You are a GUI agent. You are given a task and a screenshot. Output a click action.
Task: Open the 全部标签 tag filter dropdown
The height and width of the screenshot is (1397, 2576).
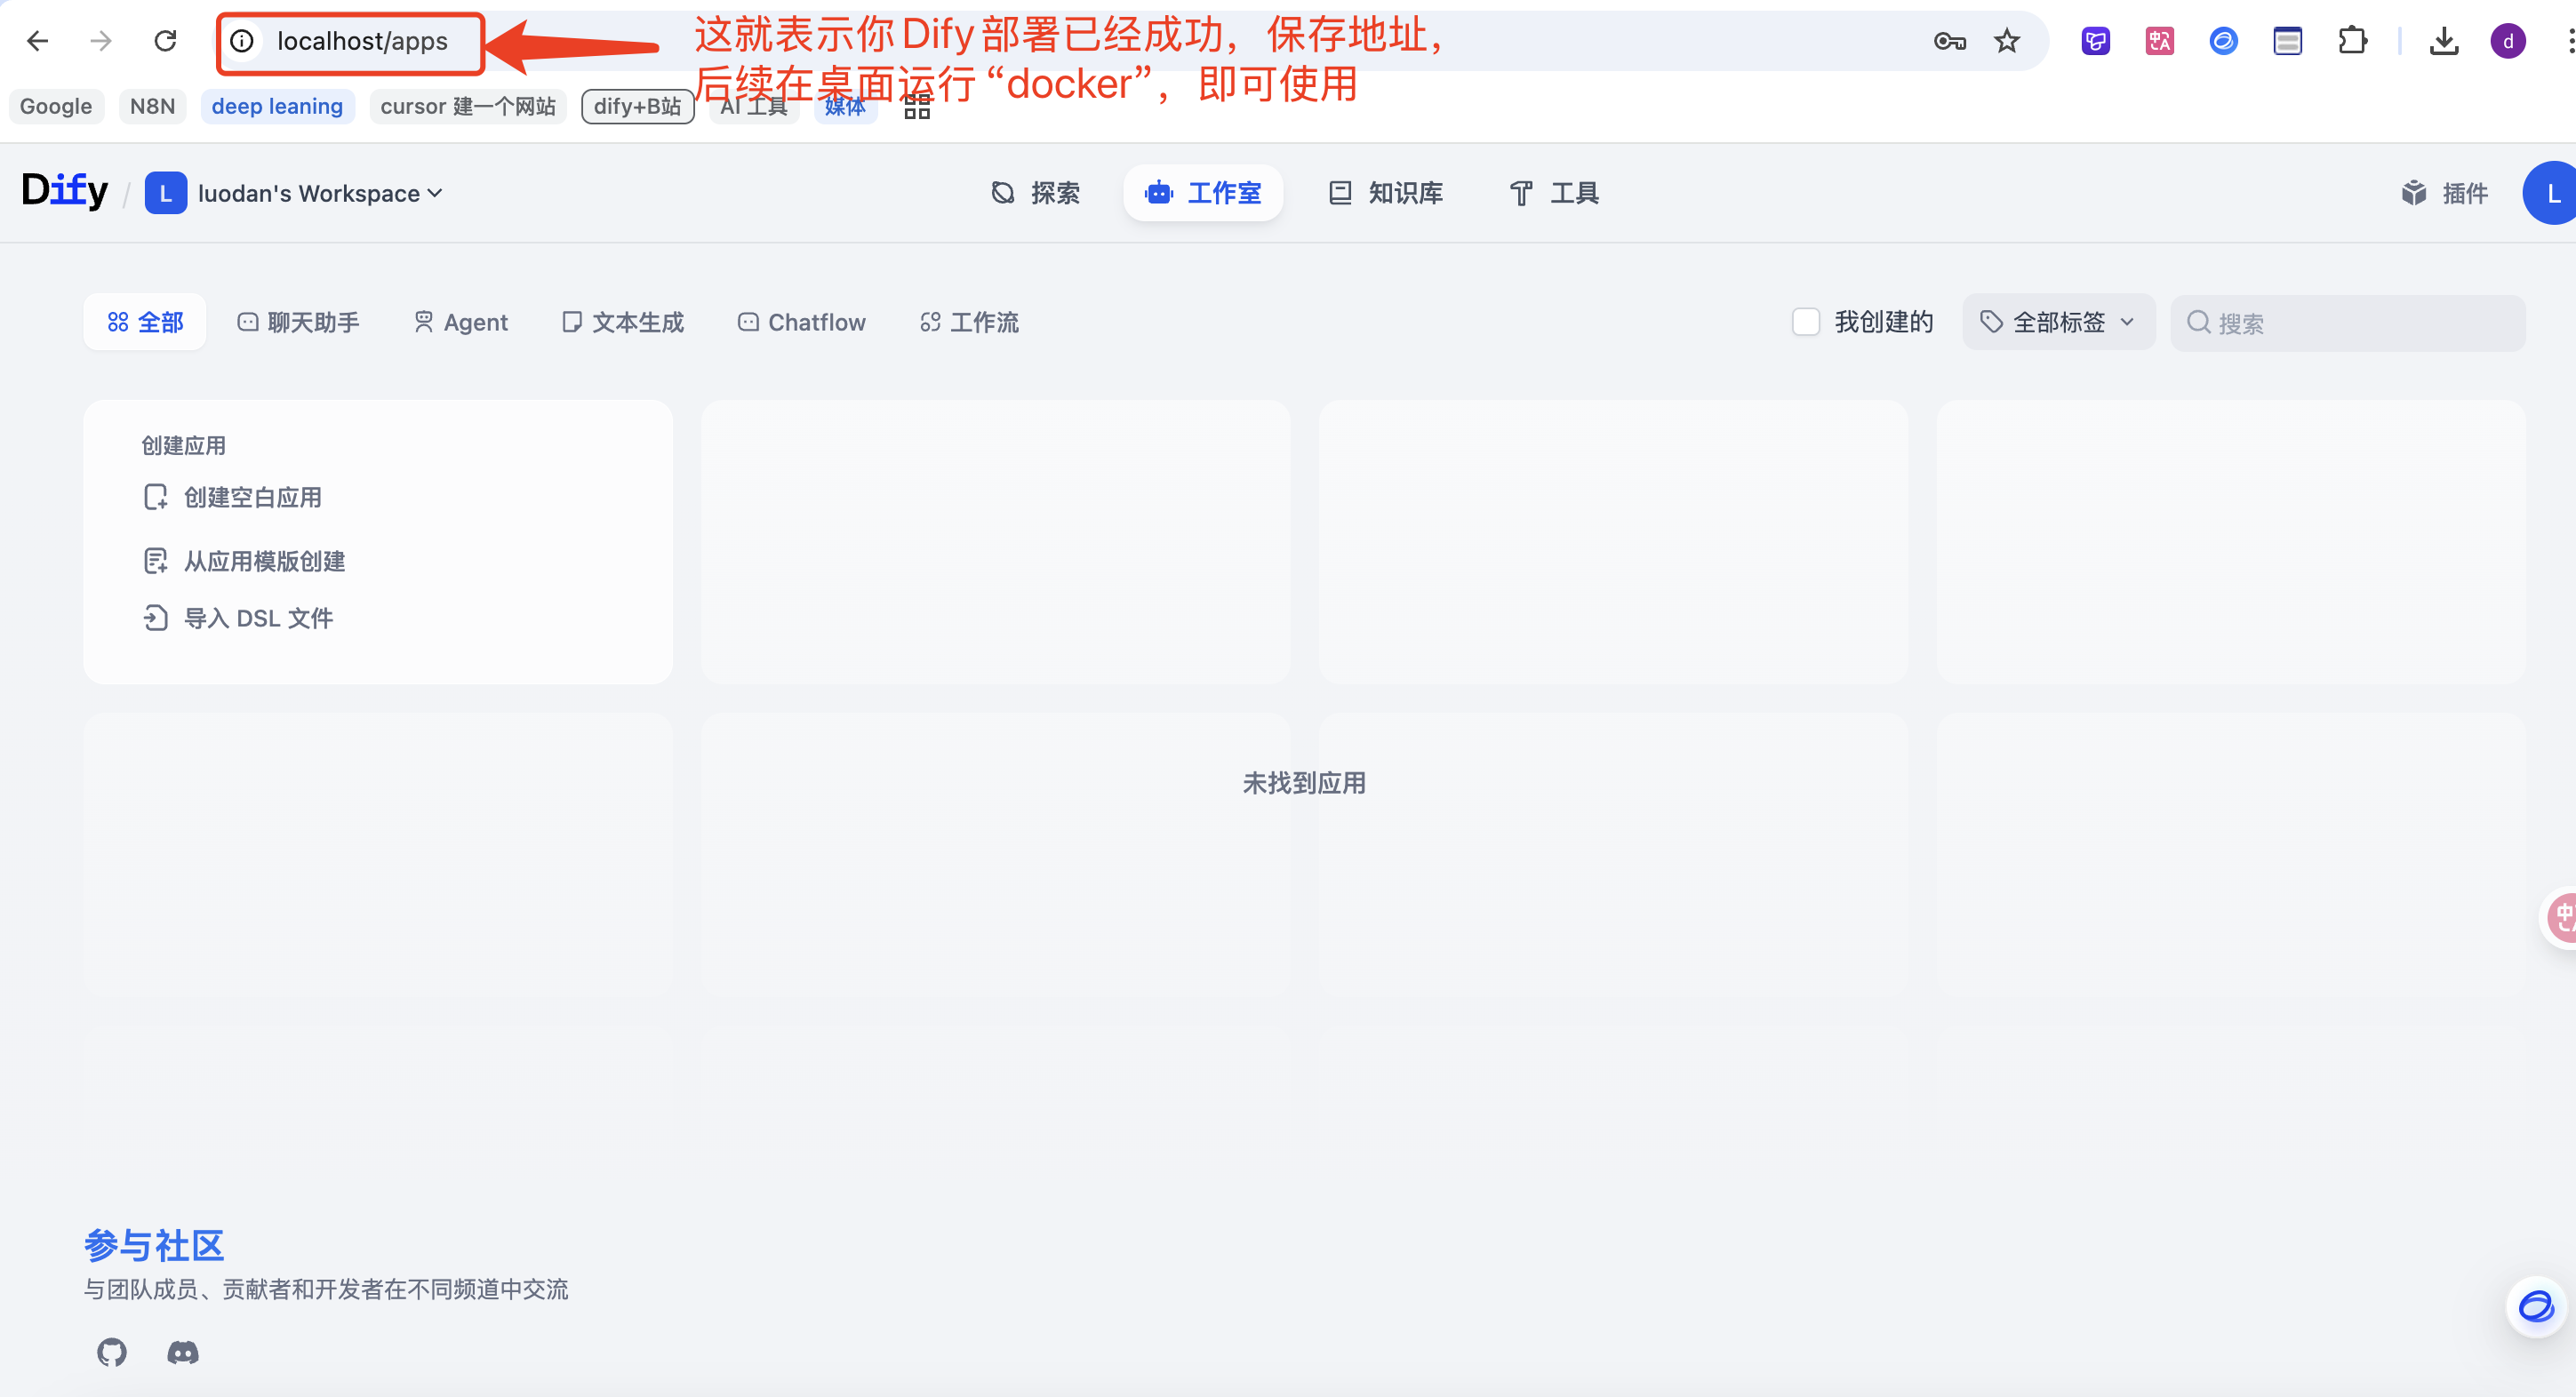click(x=2058, y=322)
